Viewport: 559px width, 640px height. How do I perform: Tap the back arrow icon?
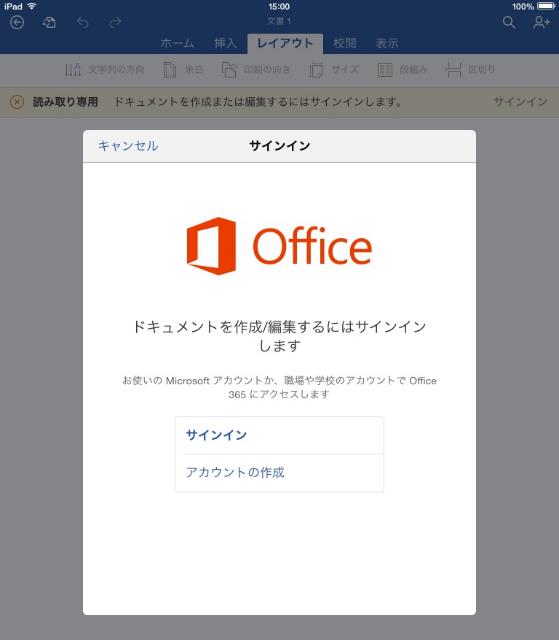[17, 22]
